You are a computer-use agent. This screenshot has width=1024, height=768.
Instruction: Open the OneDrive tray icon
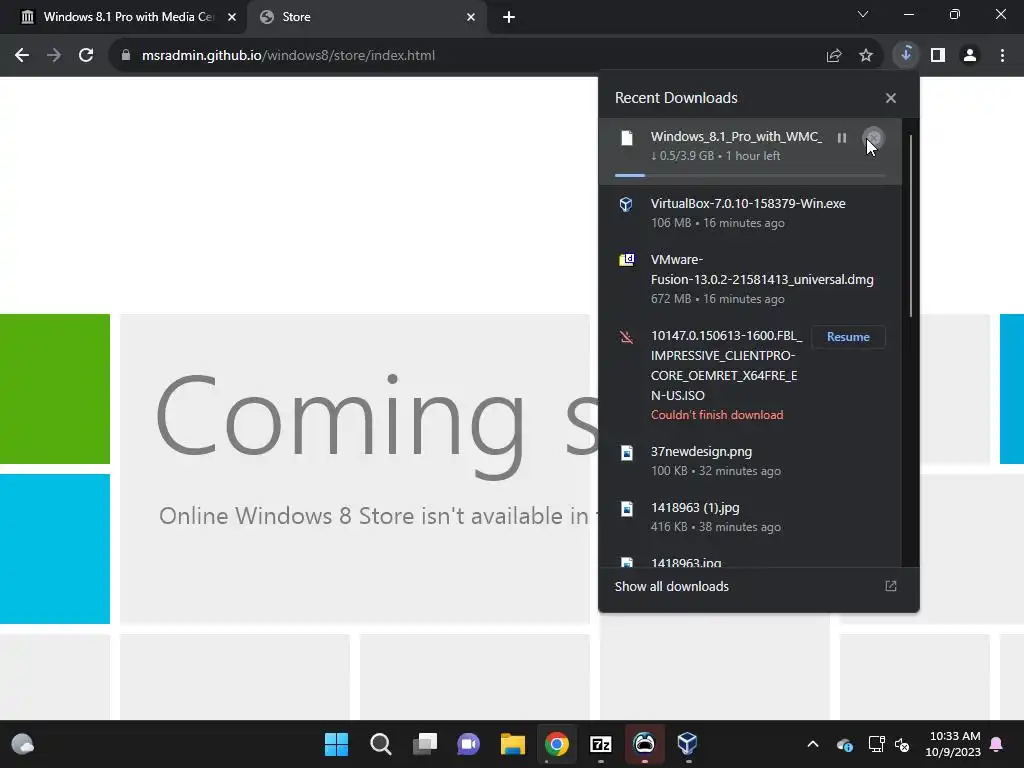(x=844, y=744)
